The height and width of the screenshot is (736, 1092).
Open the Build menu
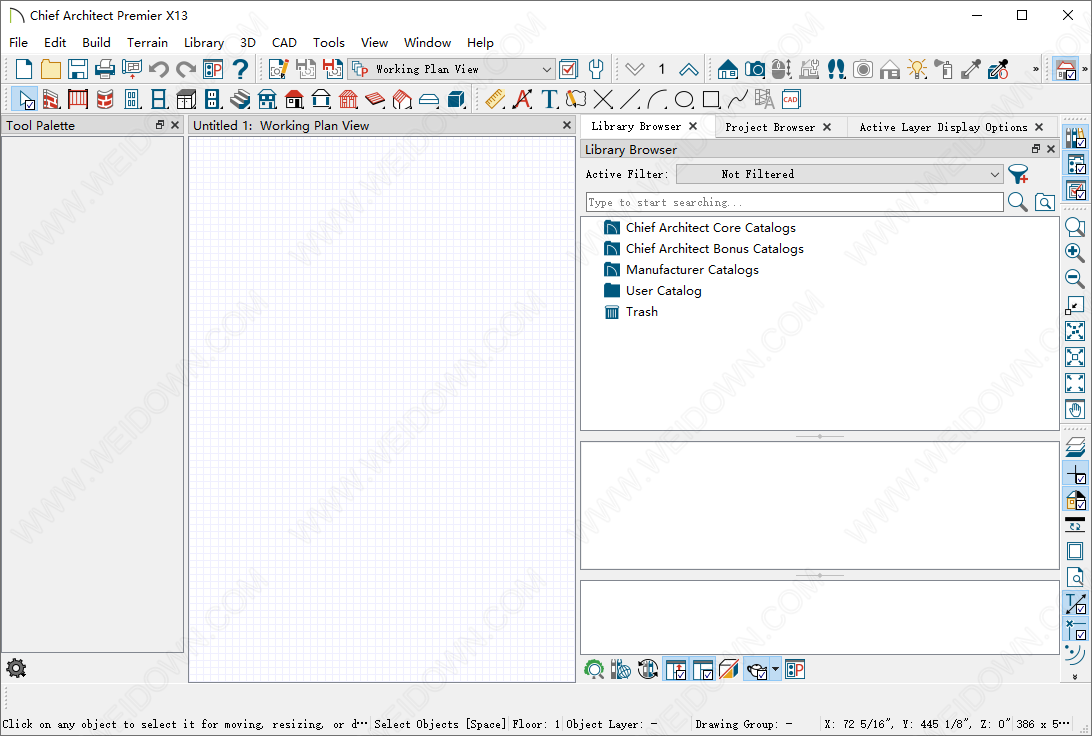[96, 42]
